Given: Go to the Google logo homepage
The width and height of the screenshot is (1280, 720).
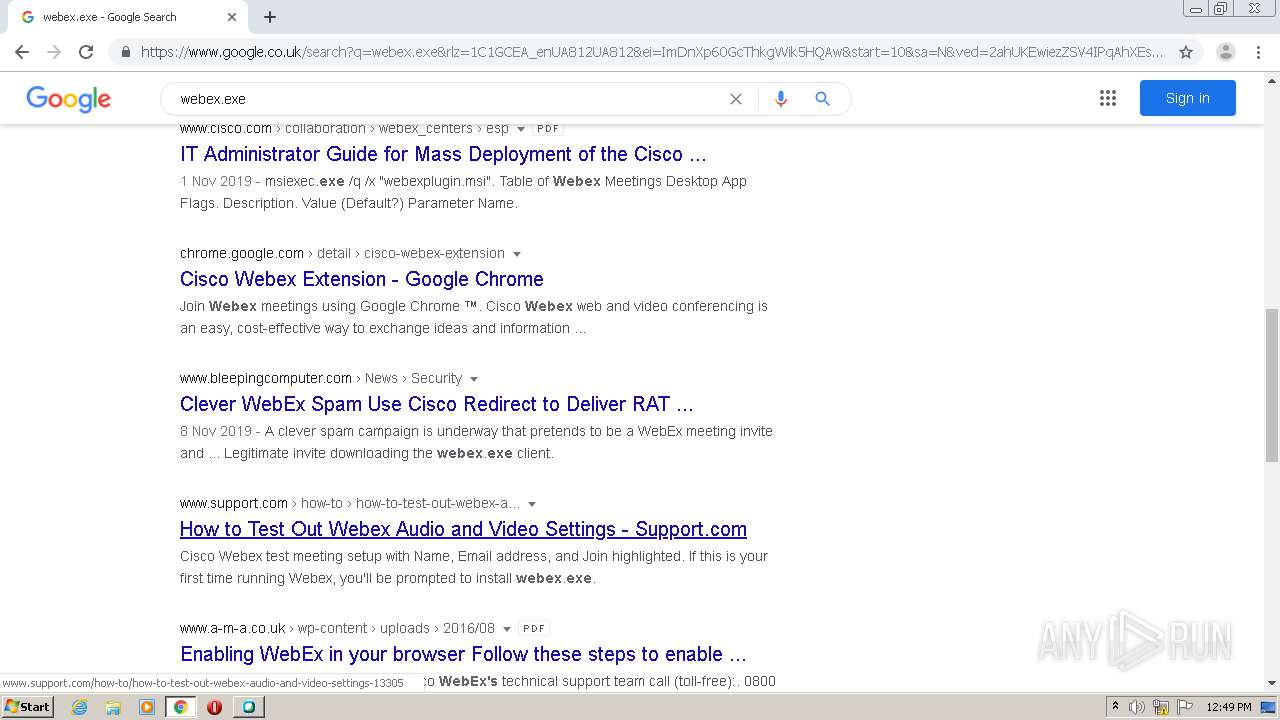Looking at the screenshot, I should [x=68, y=99].
